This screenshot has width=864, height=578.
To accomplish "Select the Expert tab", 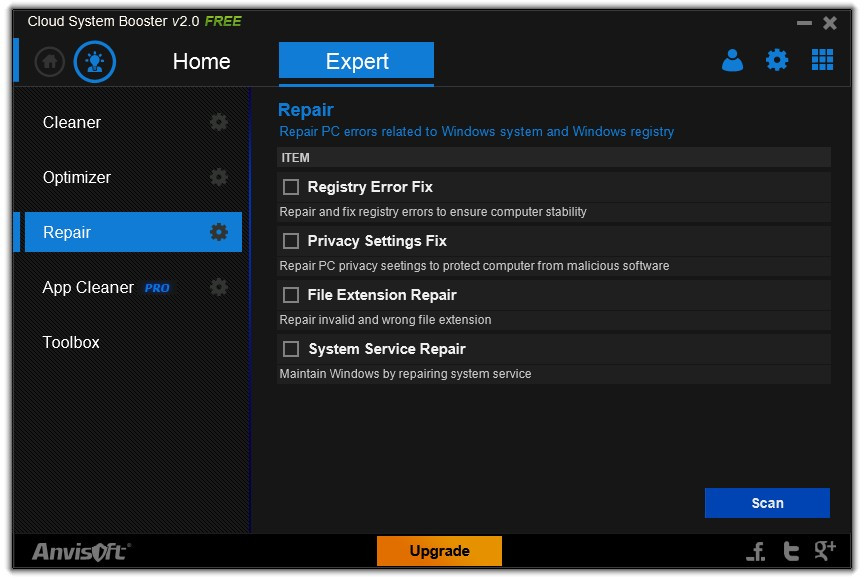I will pos(357,61).
